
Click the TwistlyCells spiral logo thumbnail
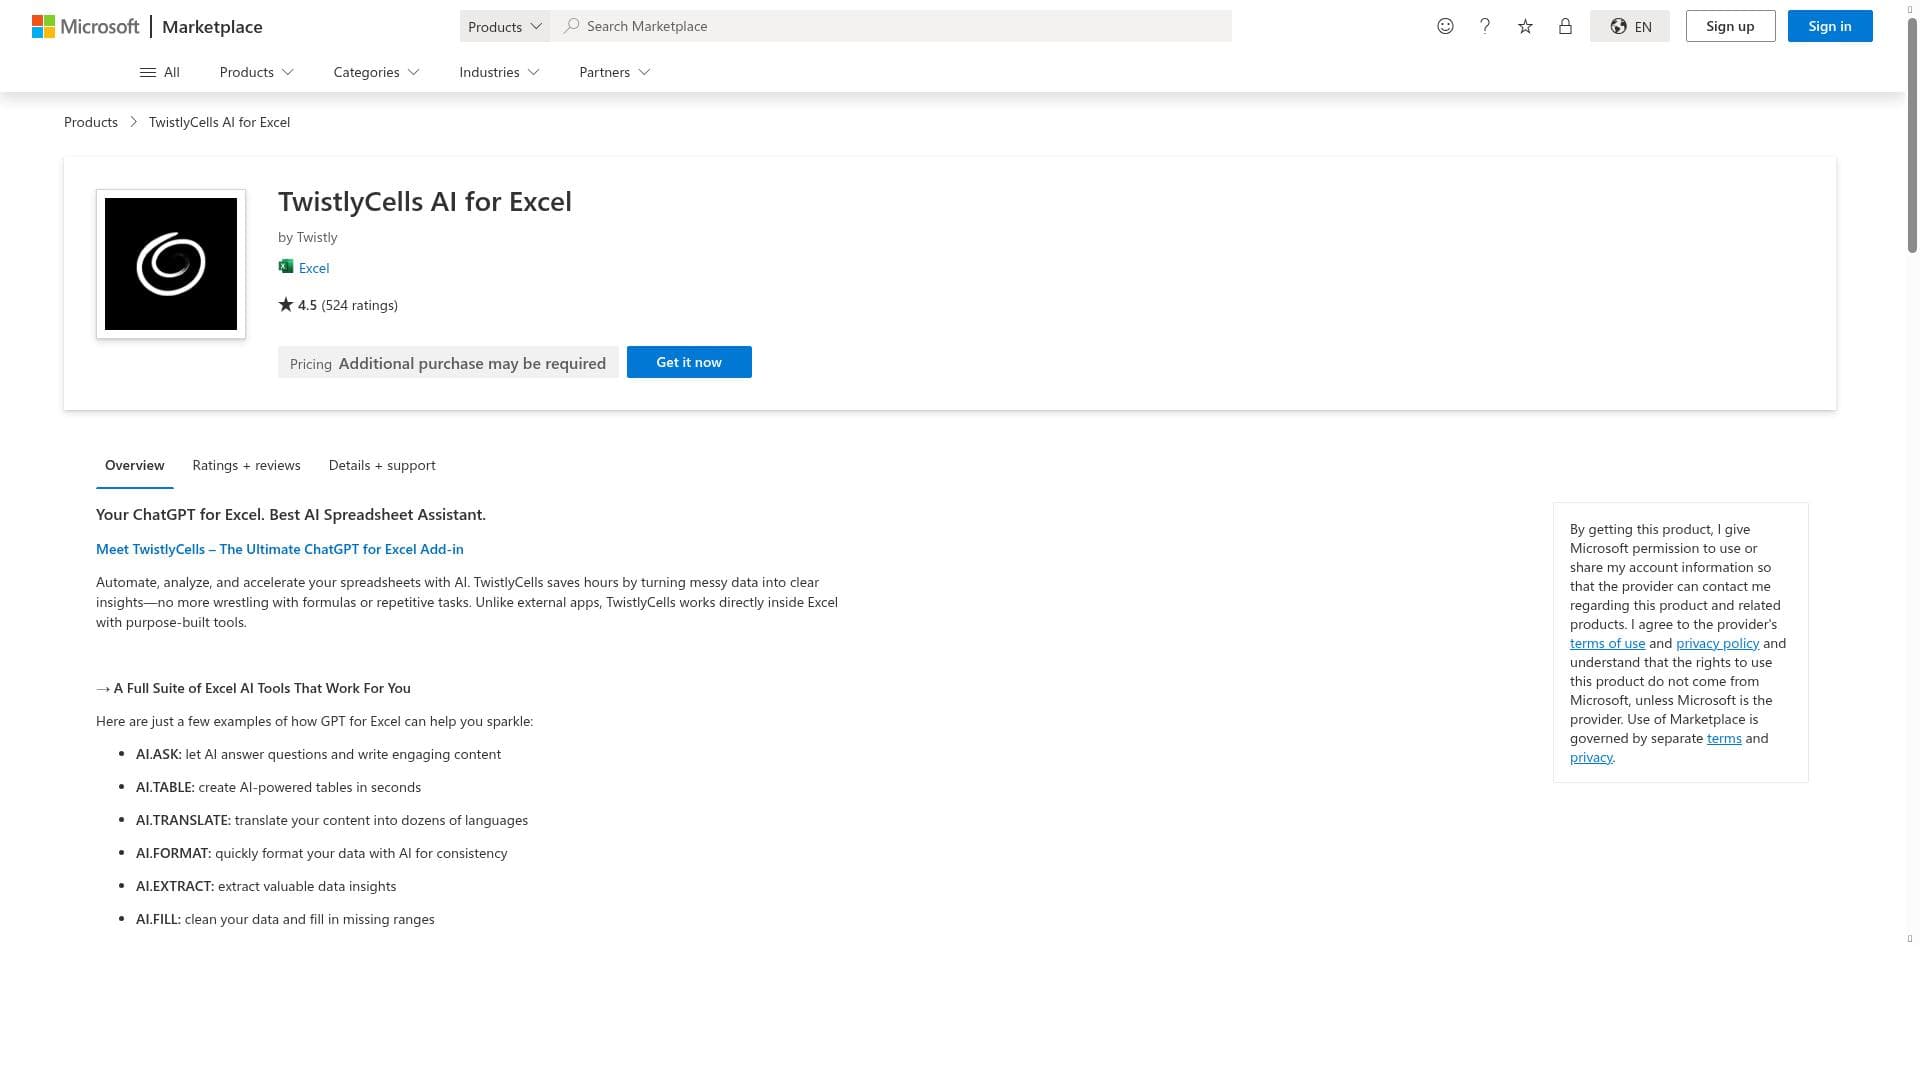(x=171, y=264)
